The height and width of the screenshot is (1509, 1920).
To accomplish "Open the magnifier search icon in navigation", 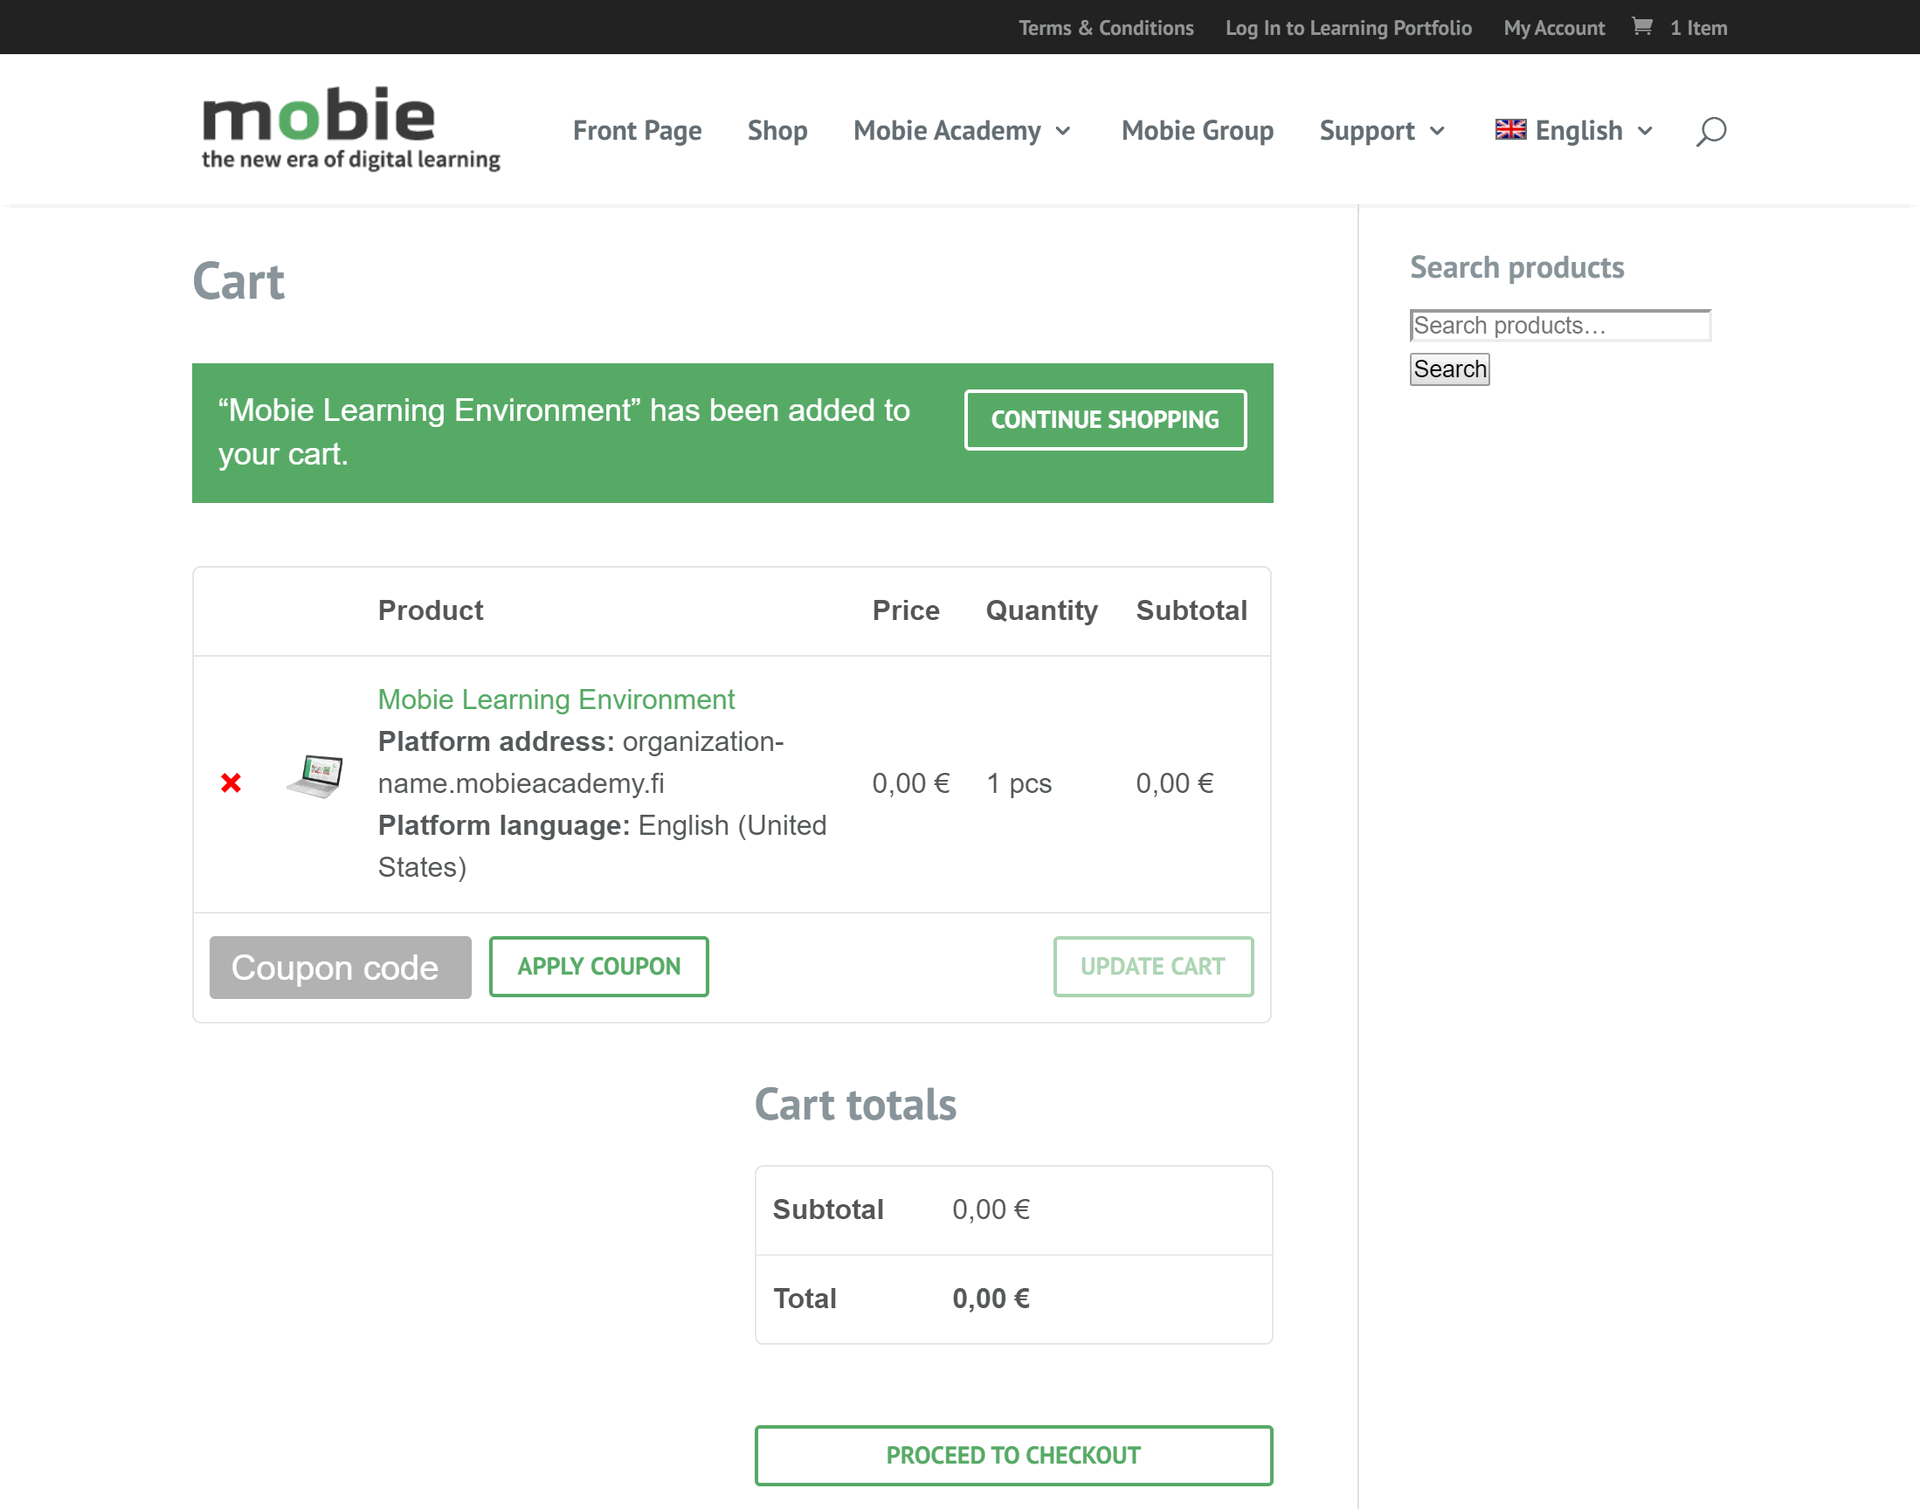I will pyautogui.click(x=1711, y=131).
